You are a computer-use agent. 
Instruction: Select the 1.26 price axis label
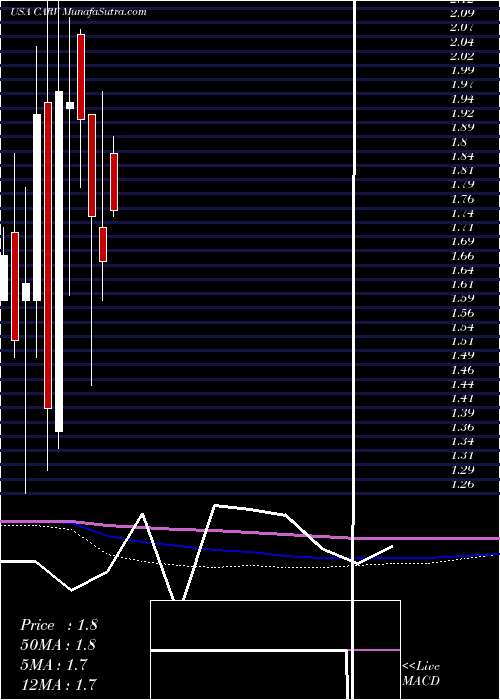point(462,484)
